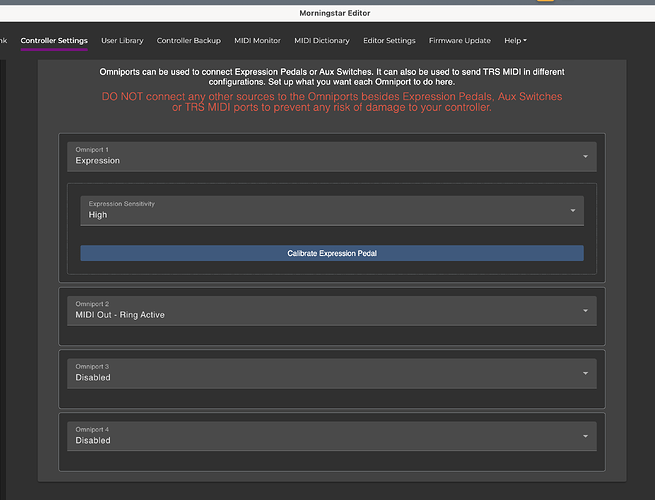Open the Firmware Update tab
655x500 pixels.
click(x=460, y=41)
